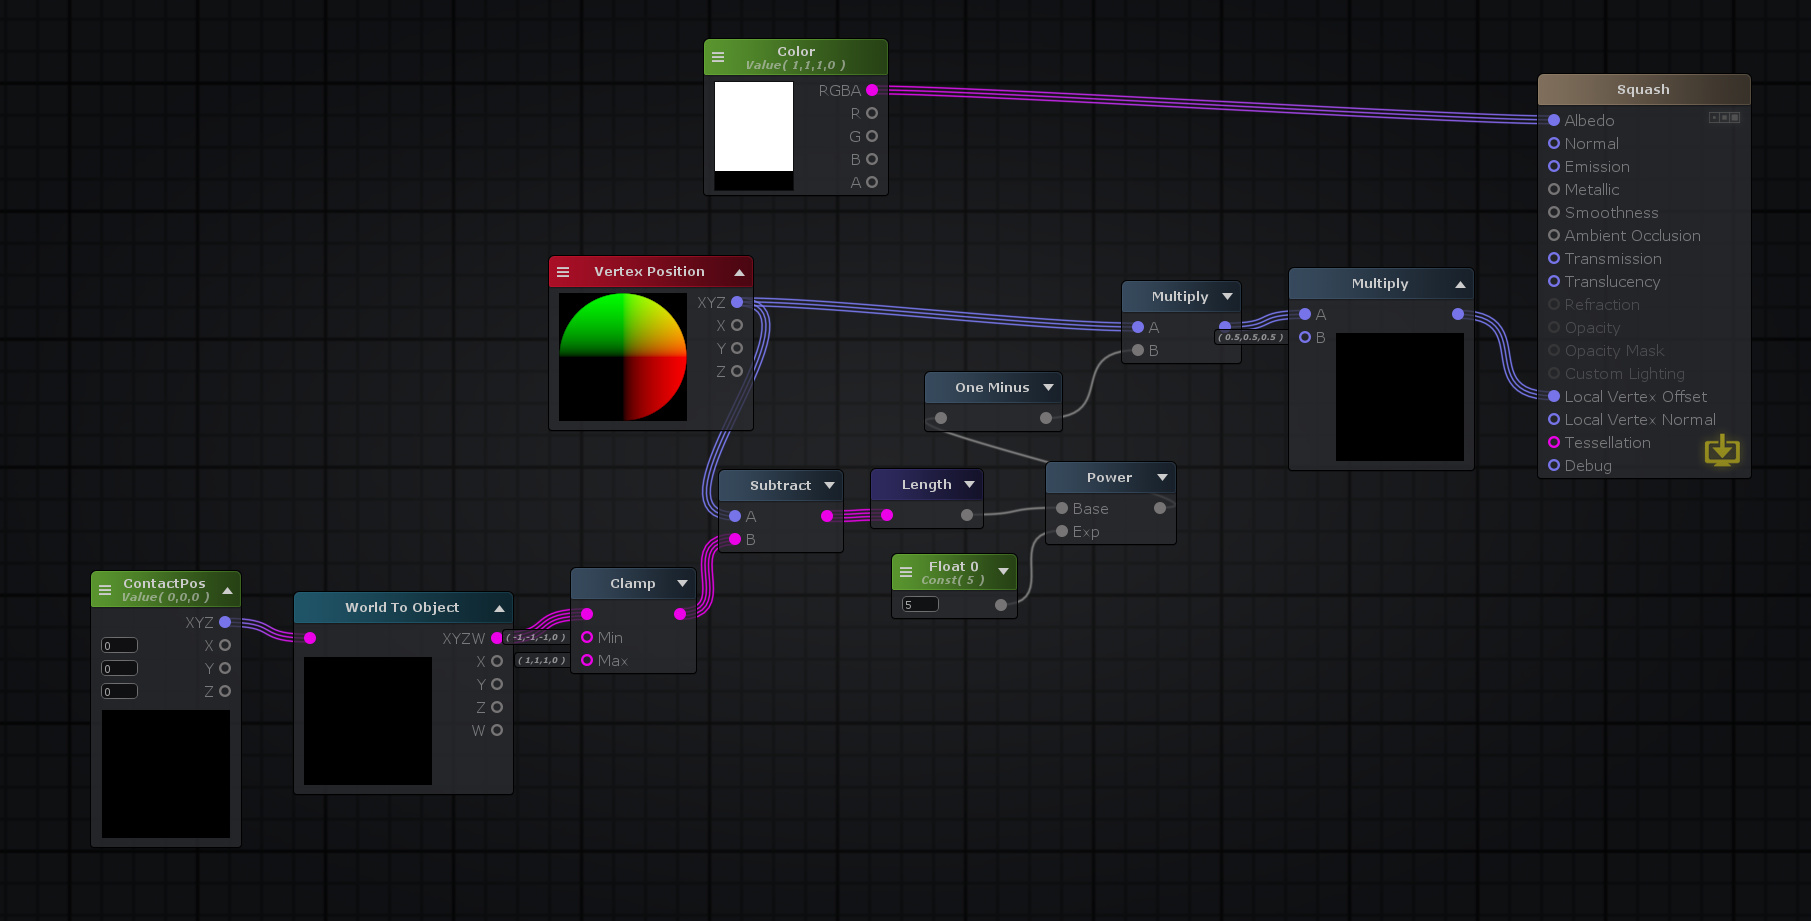Screen dimensions: 1811x921
Task: Click the Local Vertex Offset input port
Action: 1554,397
